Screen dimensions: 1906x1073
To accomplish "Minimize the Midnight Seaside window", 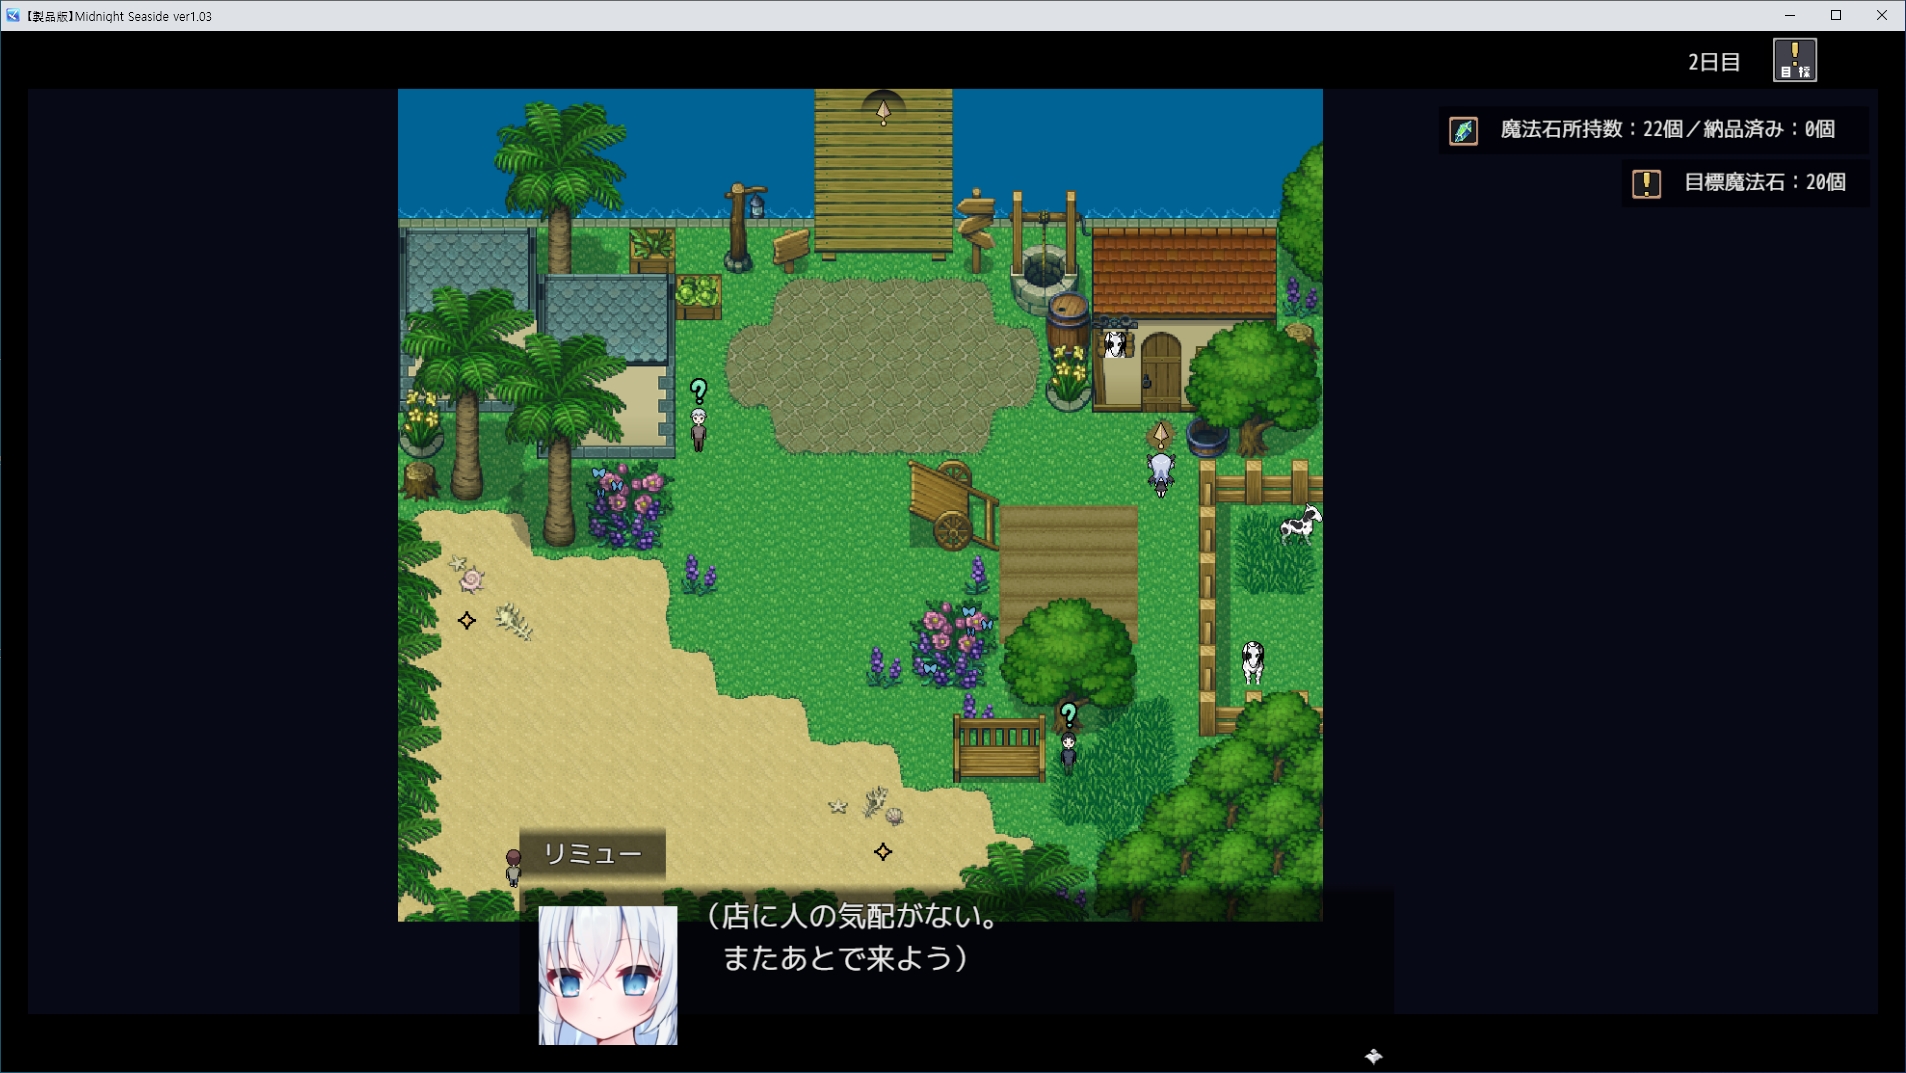I will 1790,15.
